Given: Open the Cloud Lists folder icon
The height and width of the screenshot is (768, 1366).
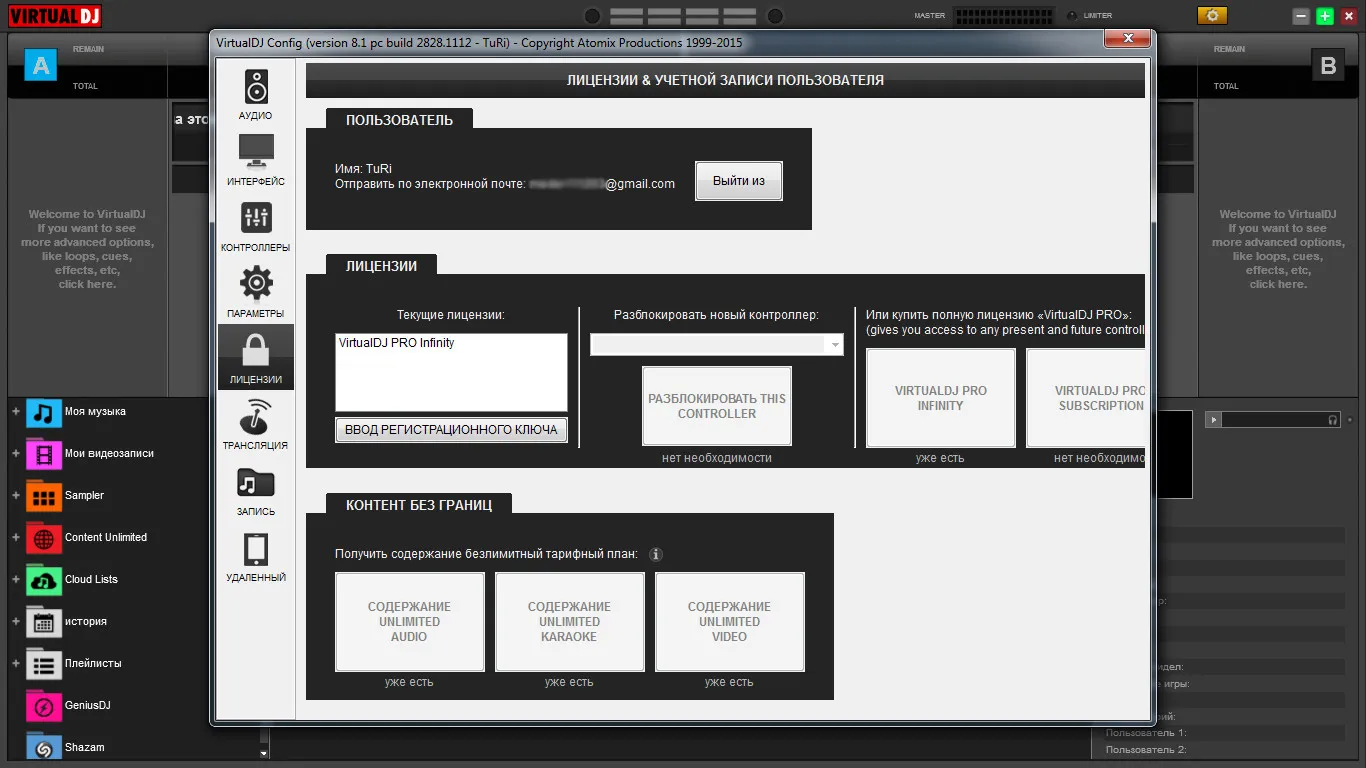Looking at the screenshot, I should click(43, 580).
